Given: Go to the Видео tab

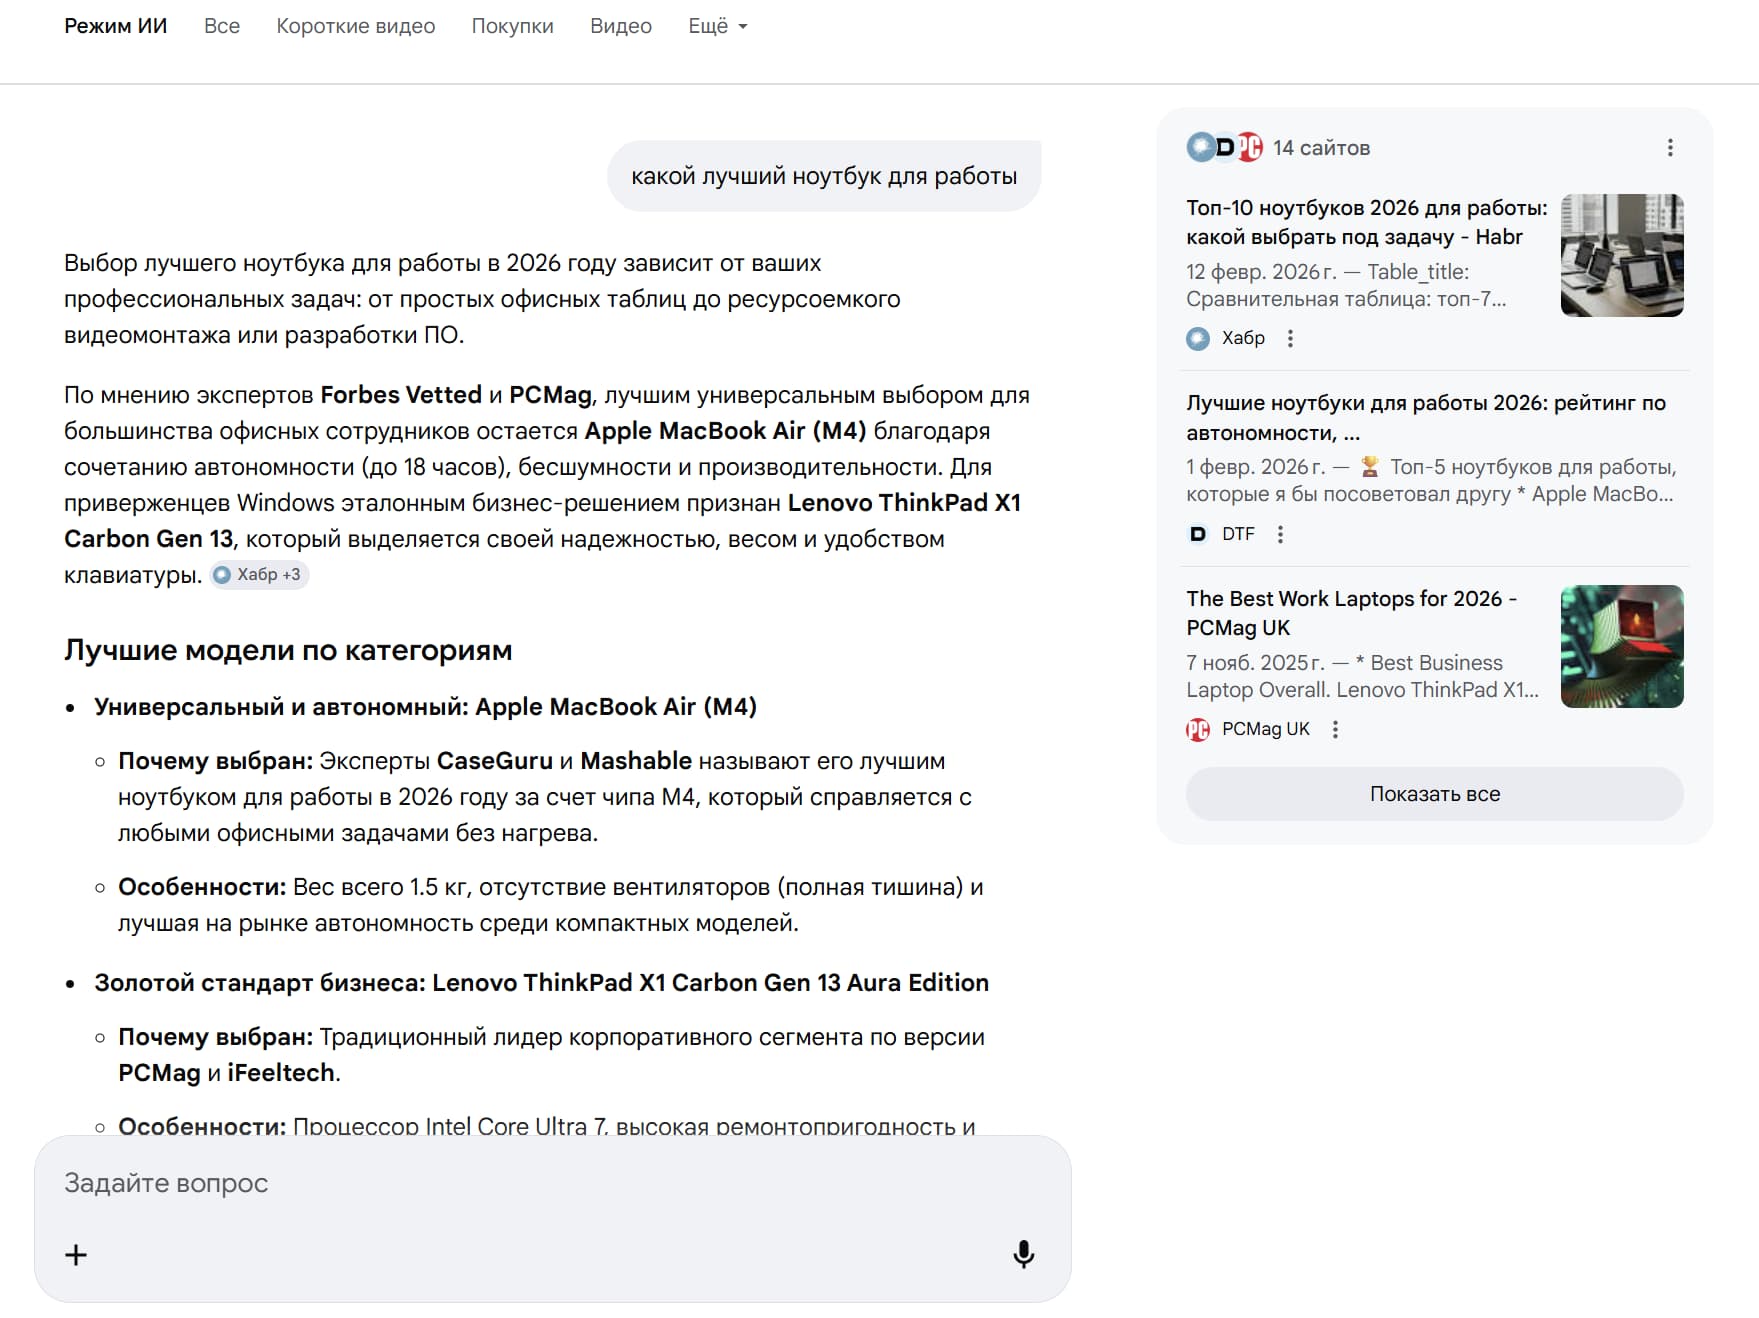Looking at the screenshot, I should [x=620, y=26].
